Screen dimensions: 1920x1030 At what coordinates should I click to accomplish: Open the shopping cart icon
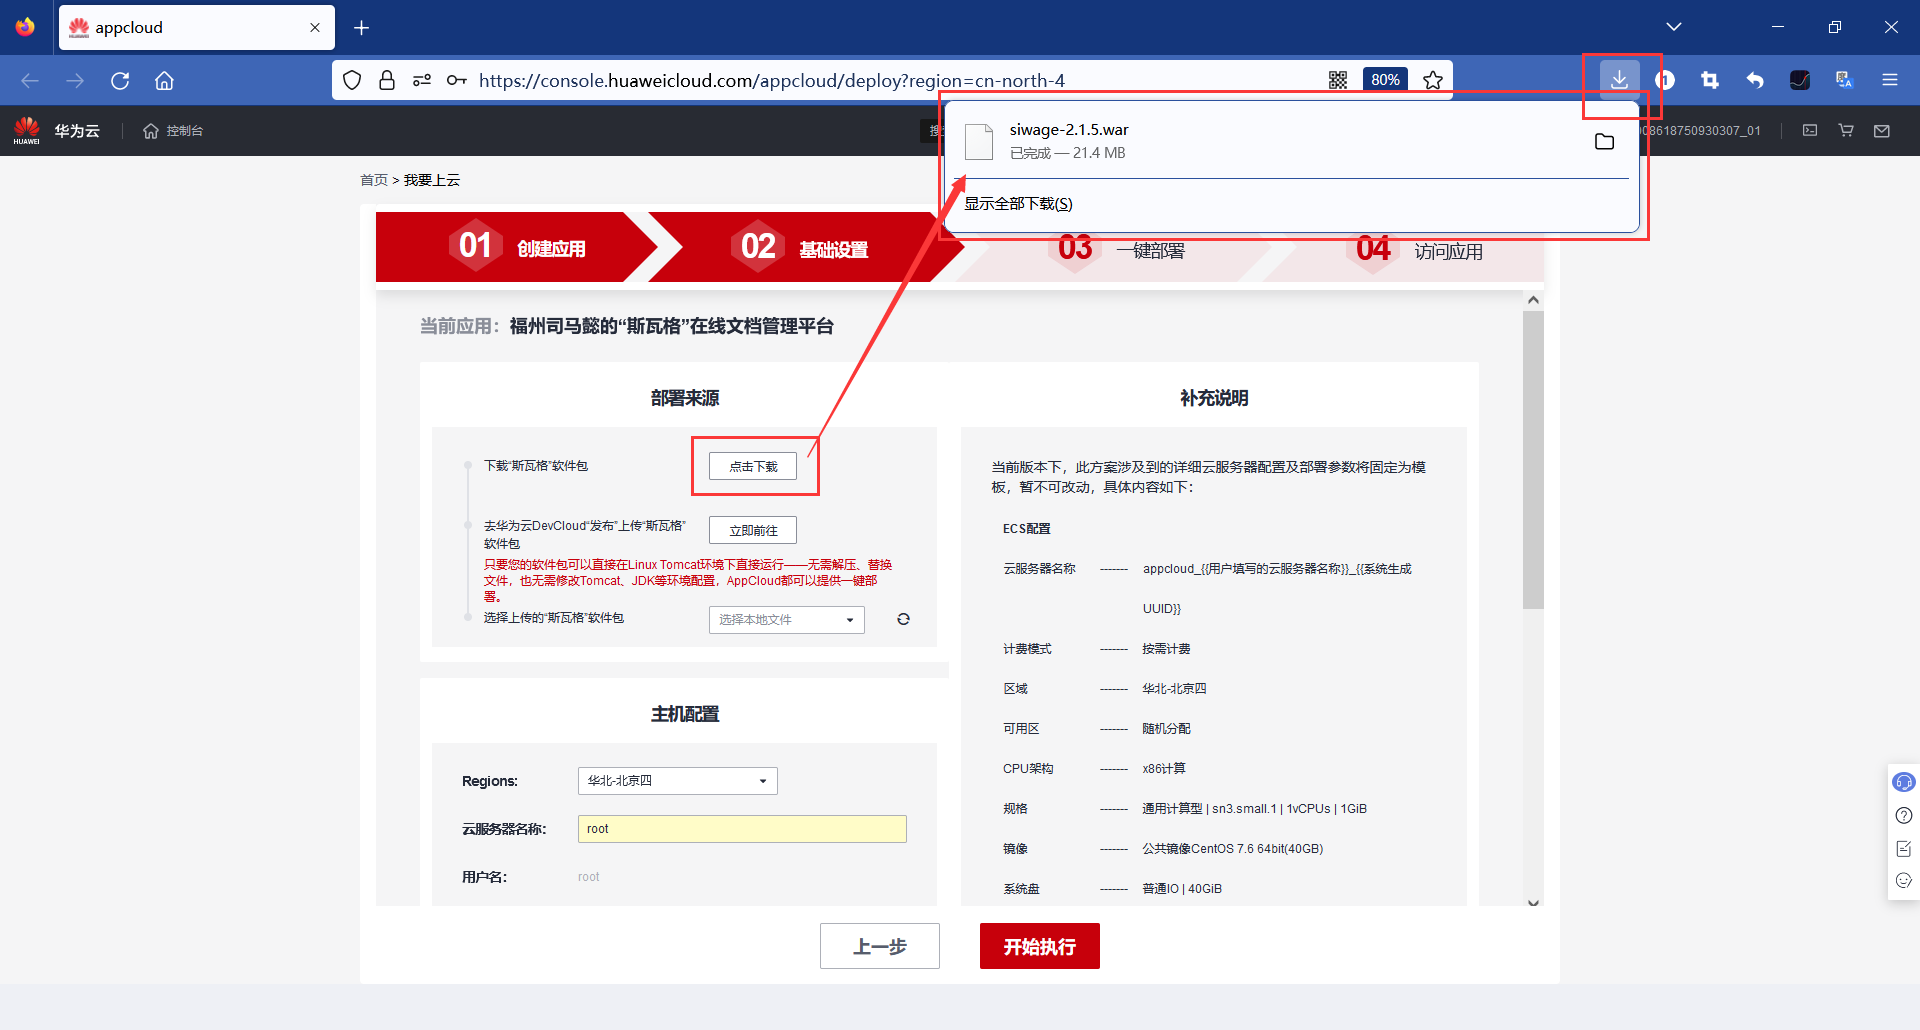pos(1846,130)
